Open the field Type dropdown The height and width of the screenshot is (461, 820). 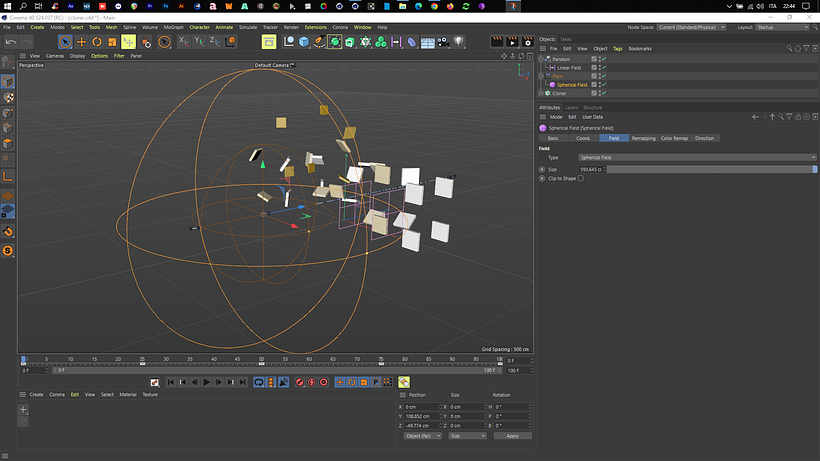696,158
